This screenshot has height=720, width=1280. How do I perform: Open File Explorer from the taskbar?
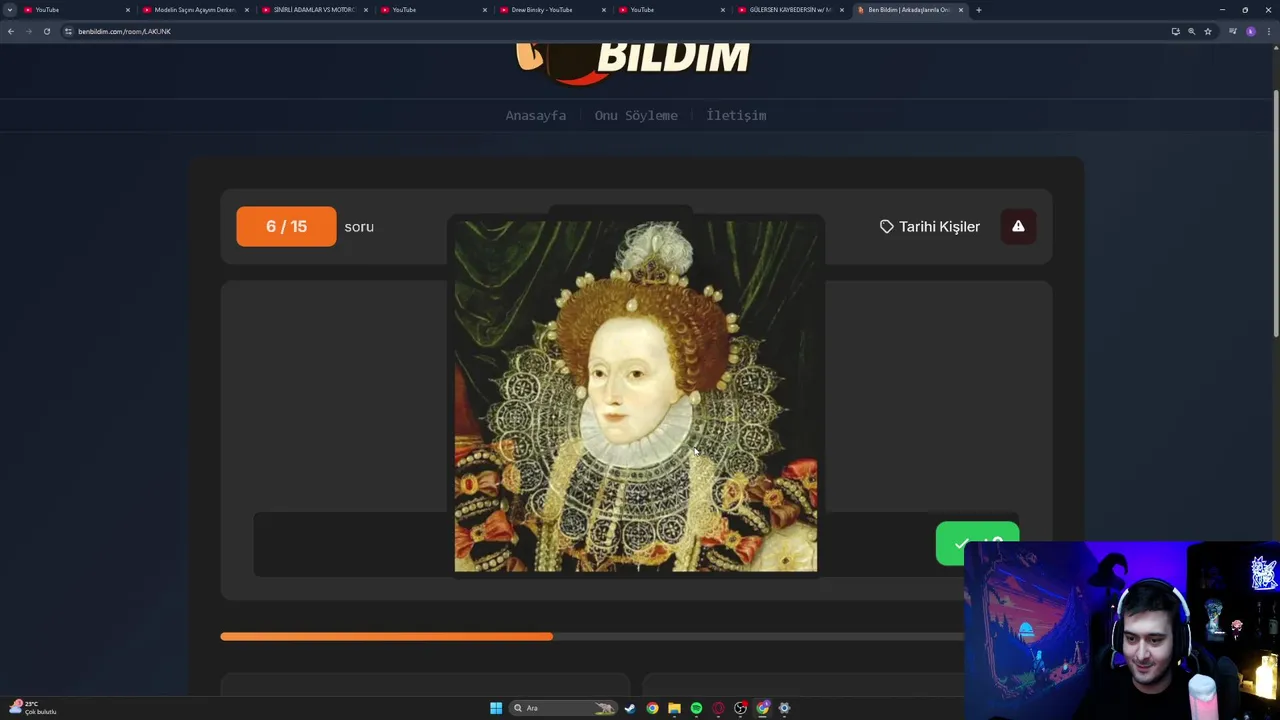pyautogui.click(x=674, y=708)
